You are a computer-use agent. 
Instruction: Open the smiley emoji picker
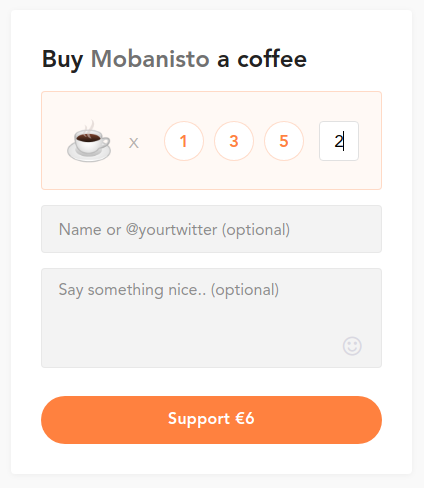coord(352,346)
